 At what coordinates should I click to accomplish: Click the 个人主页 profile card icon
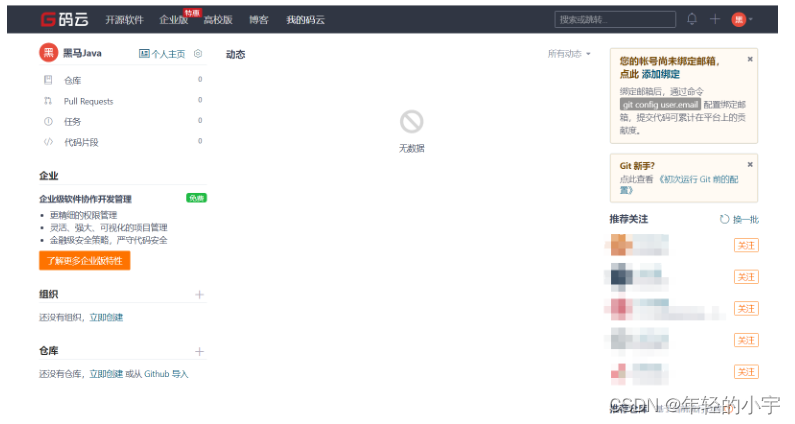point(144,53)
